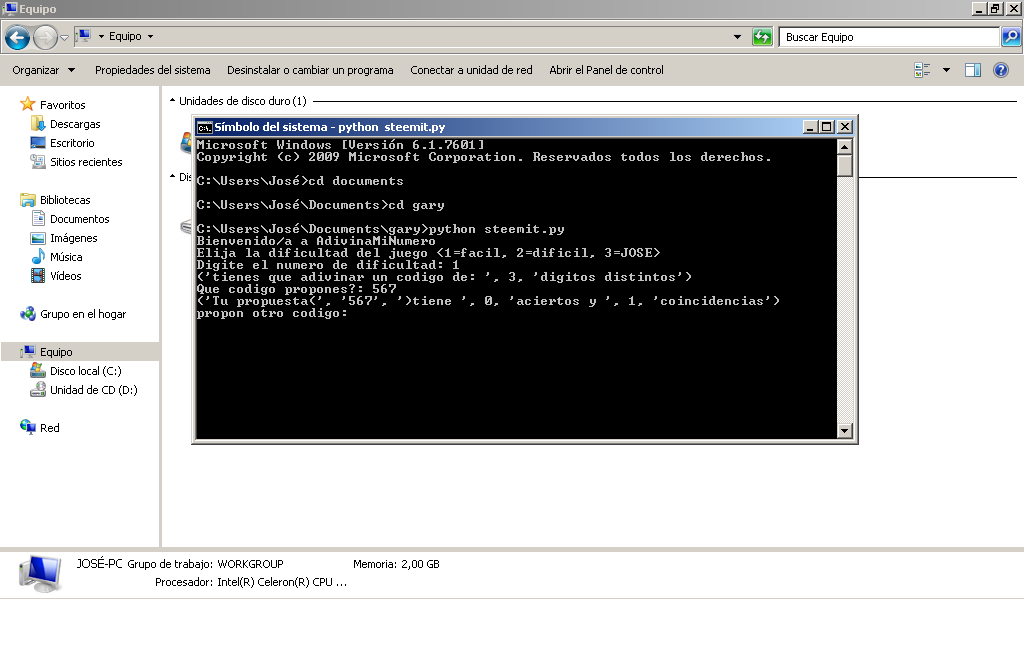Click the 'Bienvenido/a a AdivinaMiNumero' line
The image size is (1024, 648).
[315, 240]
